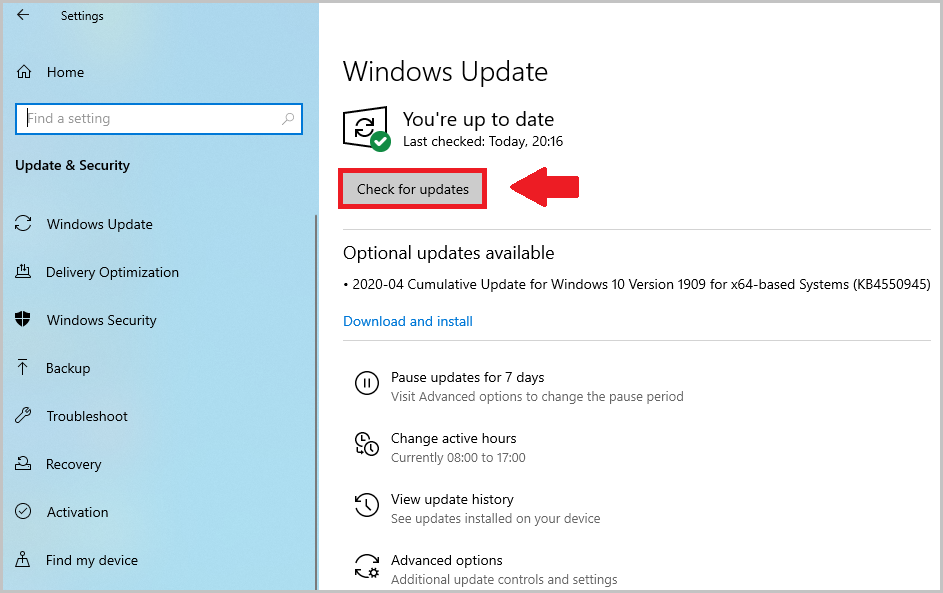Click the Advanced options gear arrows icon
The image size is (943, 593).
pyautogui.click(x=367, y=566)
